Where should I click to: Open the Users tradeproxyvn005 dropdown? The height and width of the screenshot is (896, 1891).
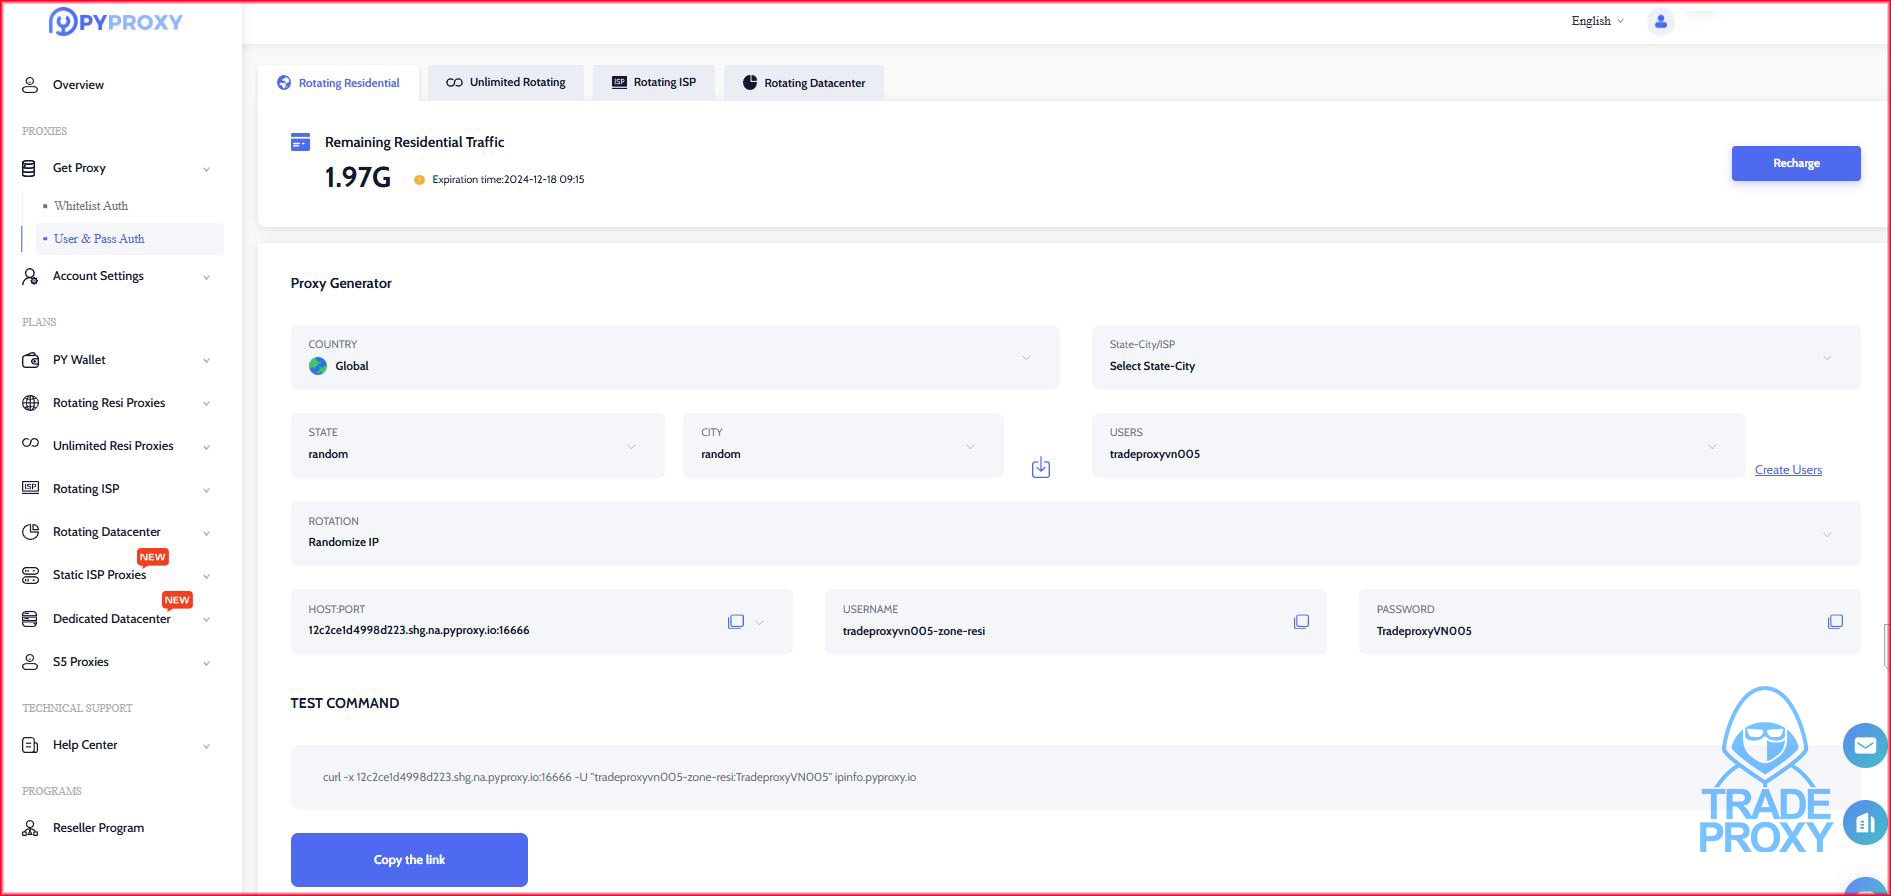point(1419,445)
